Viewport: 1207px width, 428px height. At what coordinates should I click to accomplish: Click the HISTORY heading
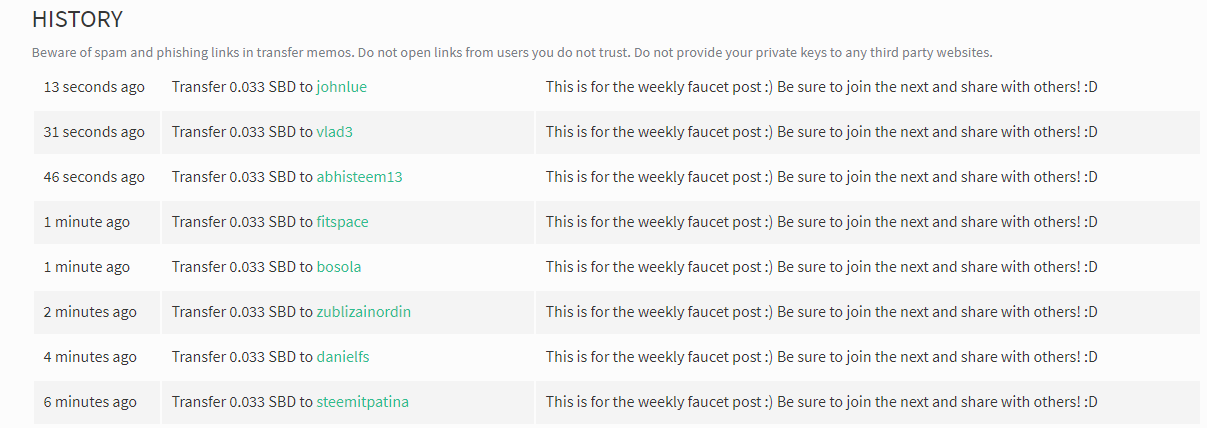click(78, 19)
